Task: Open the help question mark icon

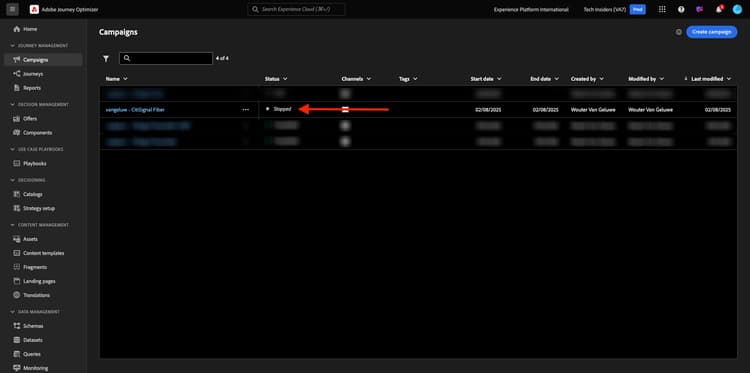Action: pyautogui.click(x=681, y=9)
